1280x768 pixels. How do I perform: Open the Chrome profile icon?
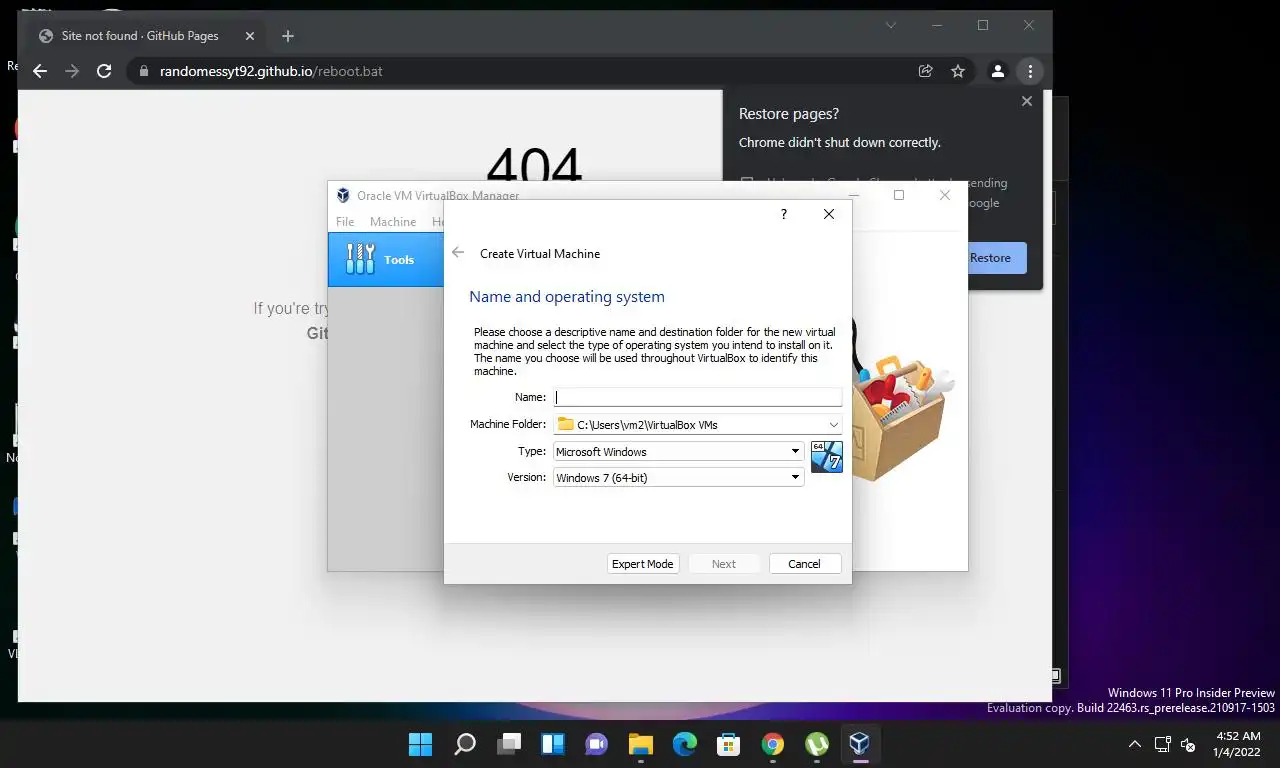[x=997, y=71]
